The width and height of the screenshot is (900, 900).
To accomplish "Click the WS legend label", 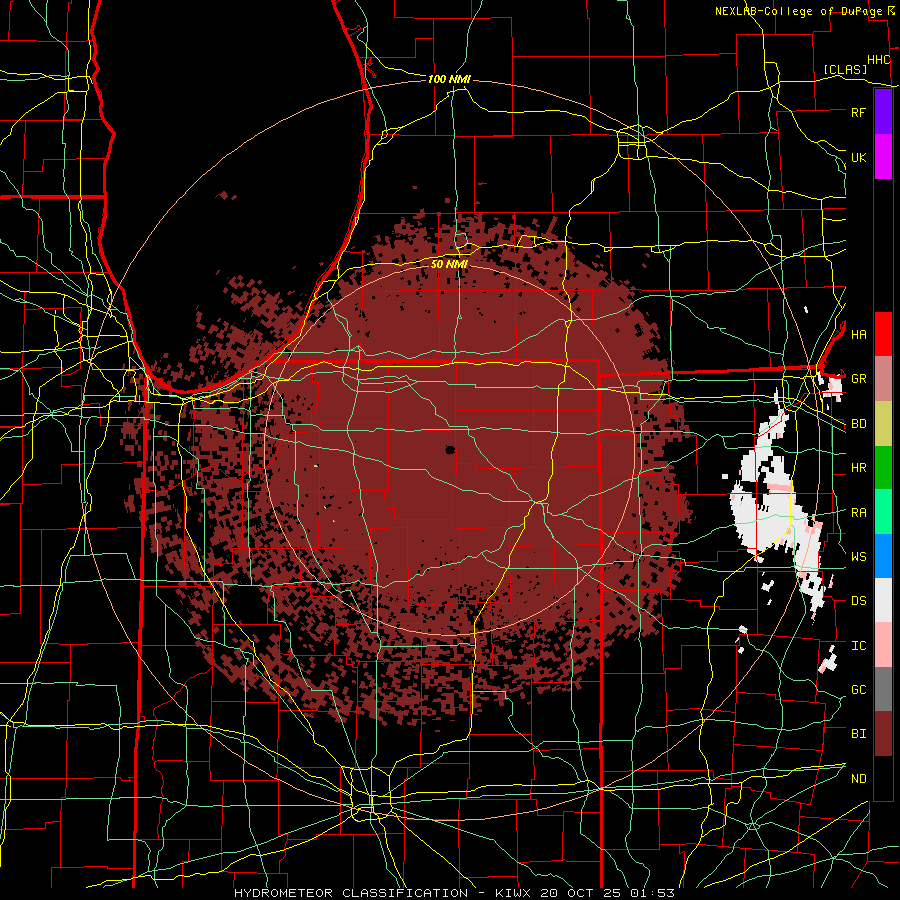I will coord(858,557).
